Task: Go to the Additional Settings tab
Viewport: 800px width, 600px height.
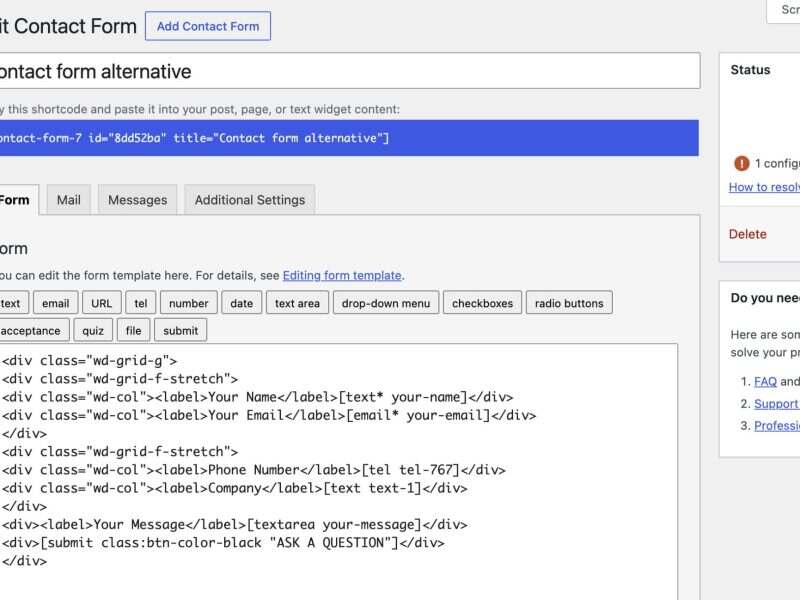Action: 249,200
